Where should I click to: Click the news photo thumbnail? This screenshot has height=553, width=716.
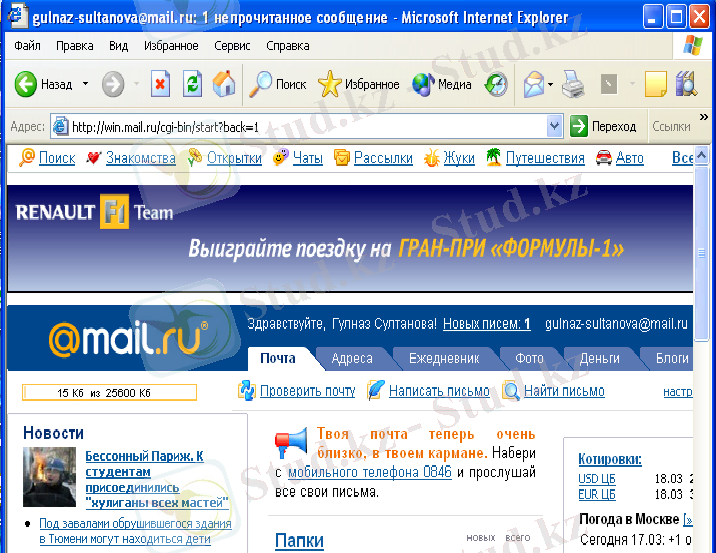[49, 477]
